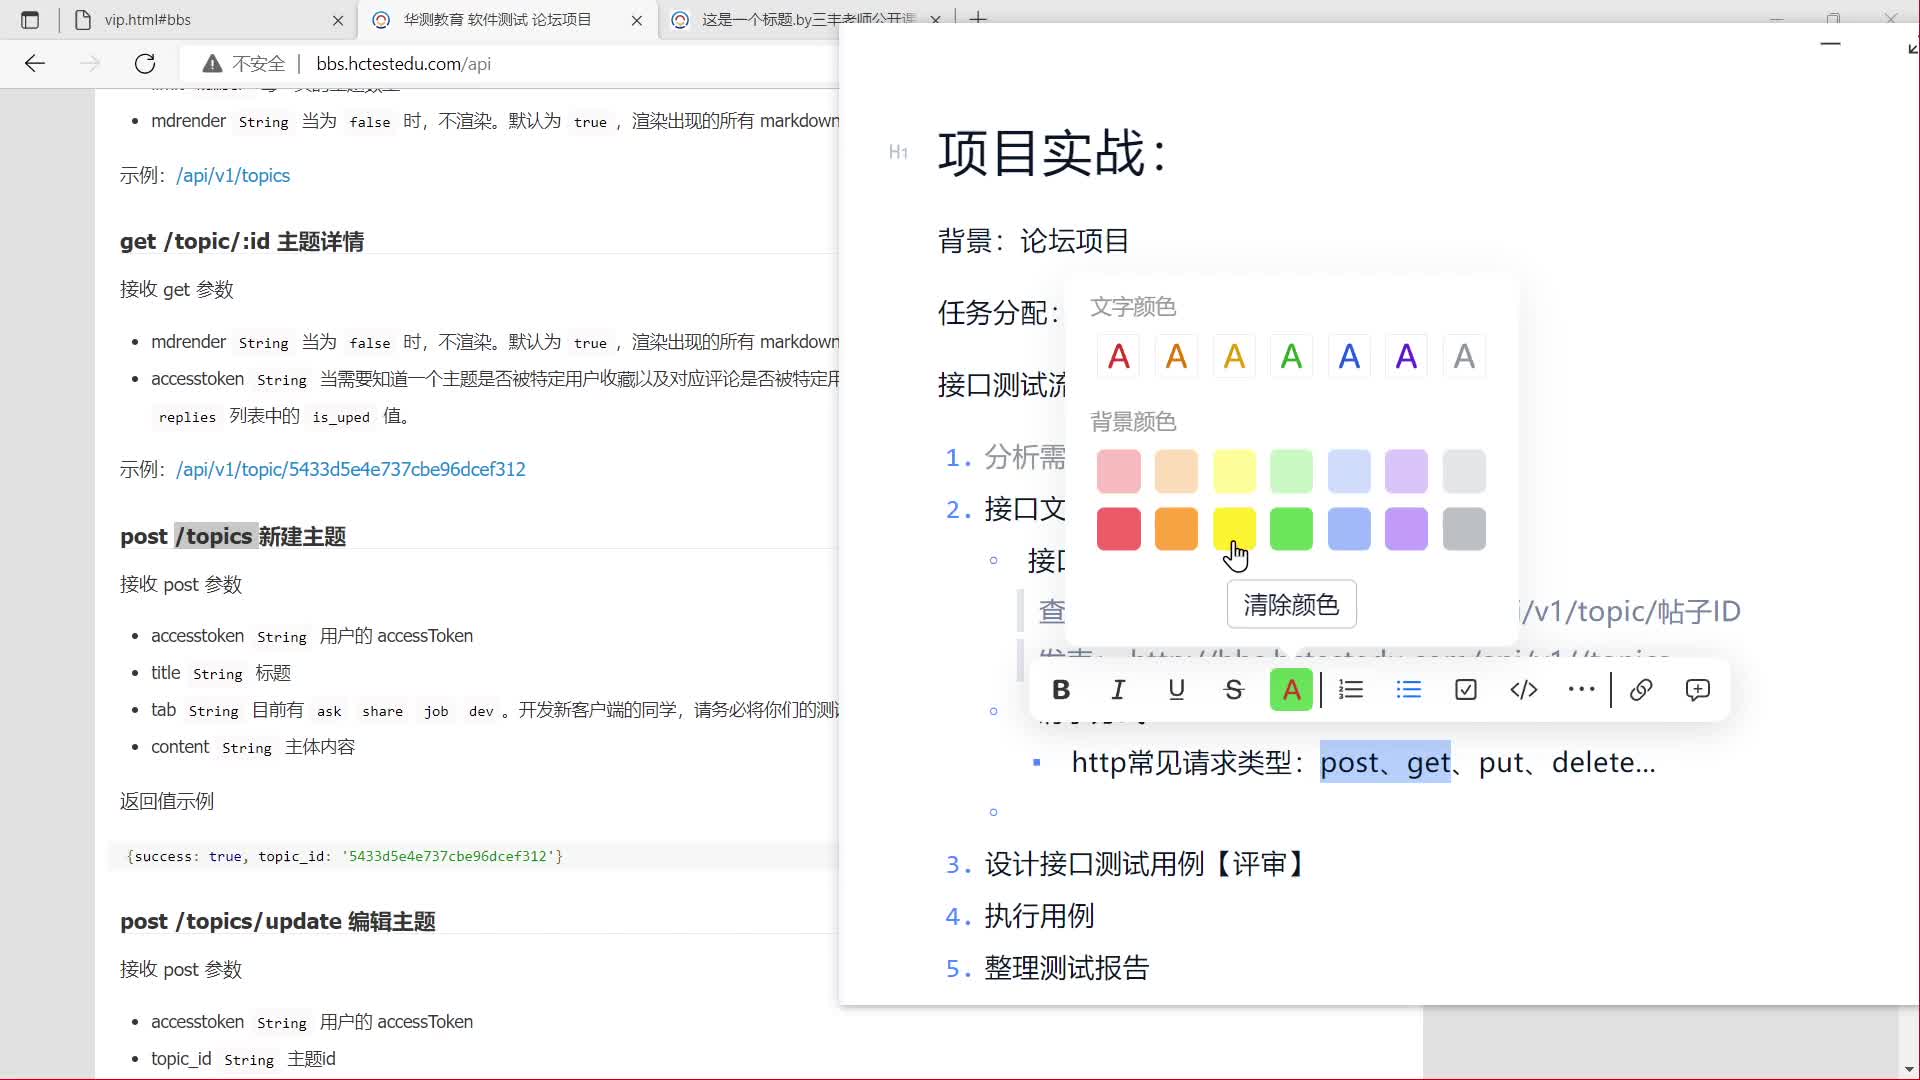Switch to the vip.html#bbs tab
This screenshot has width=1920, height=1080.
pyautogui.click(x=205, y=20)
